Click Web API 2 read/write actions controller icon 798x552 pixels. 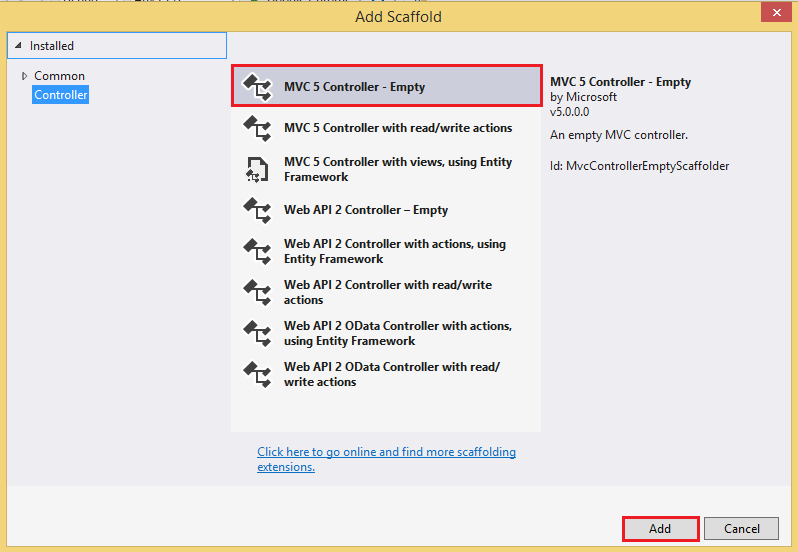point(258,292)
